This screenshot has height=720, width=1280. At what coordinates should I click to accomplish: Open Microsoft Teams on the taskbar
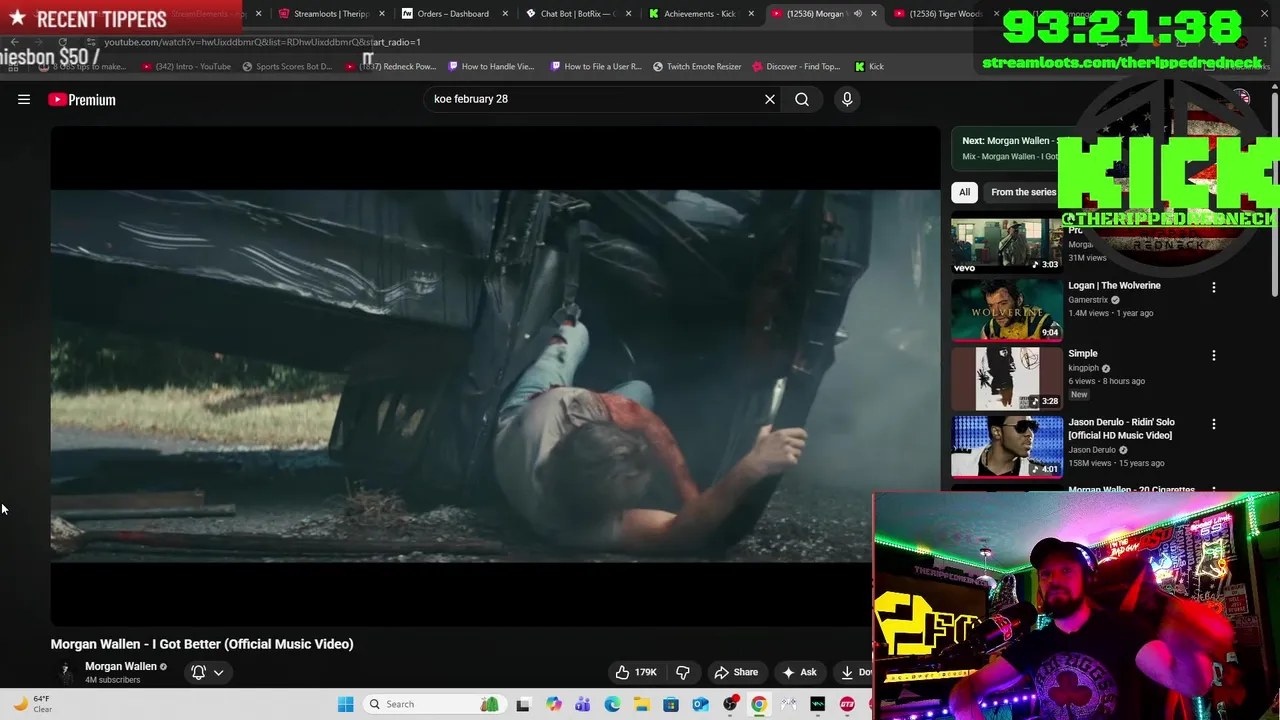pos(582,704)
